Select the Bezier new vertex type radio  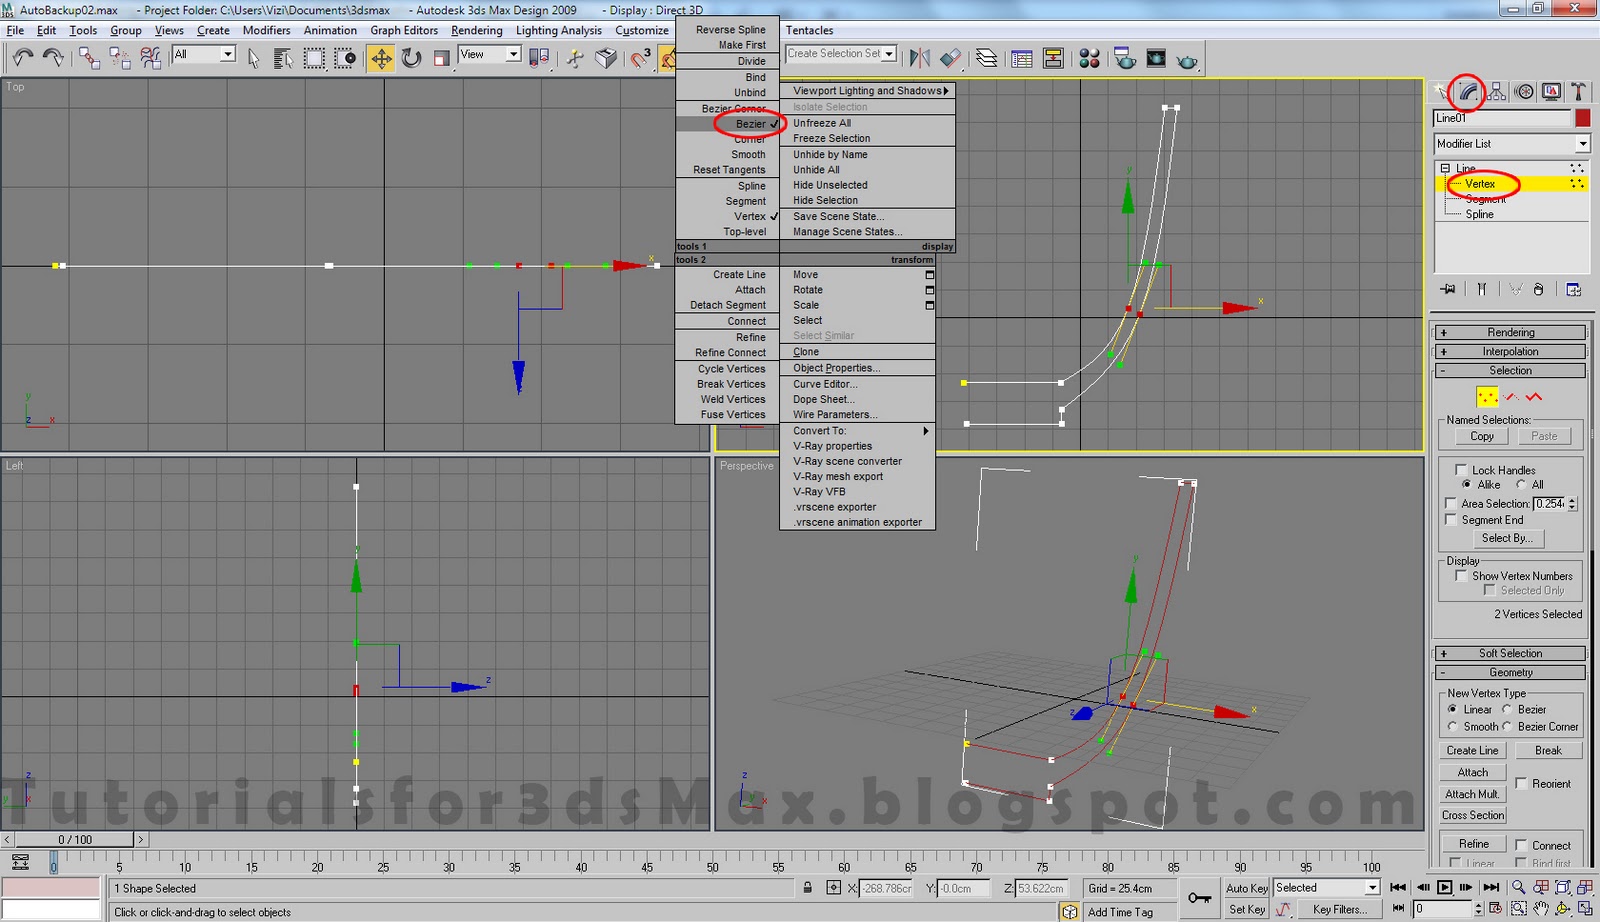coord(1507,709)
